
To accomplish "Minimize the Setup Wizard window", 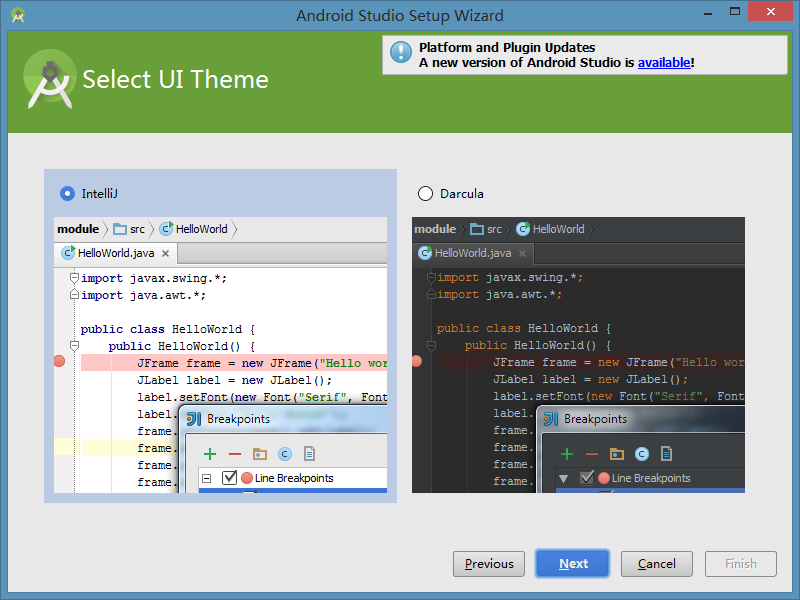I will pos(708,12).
